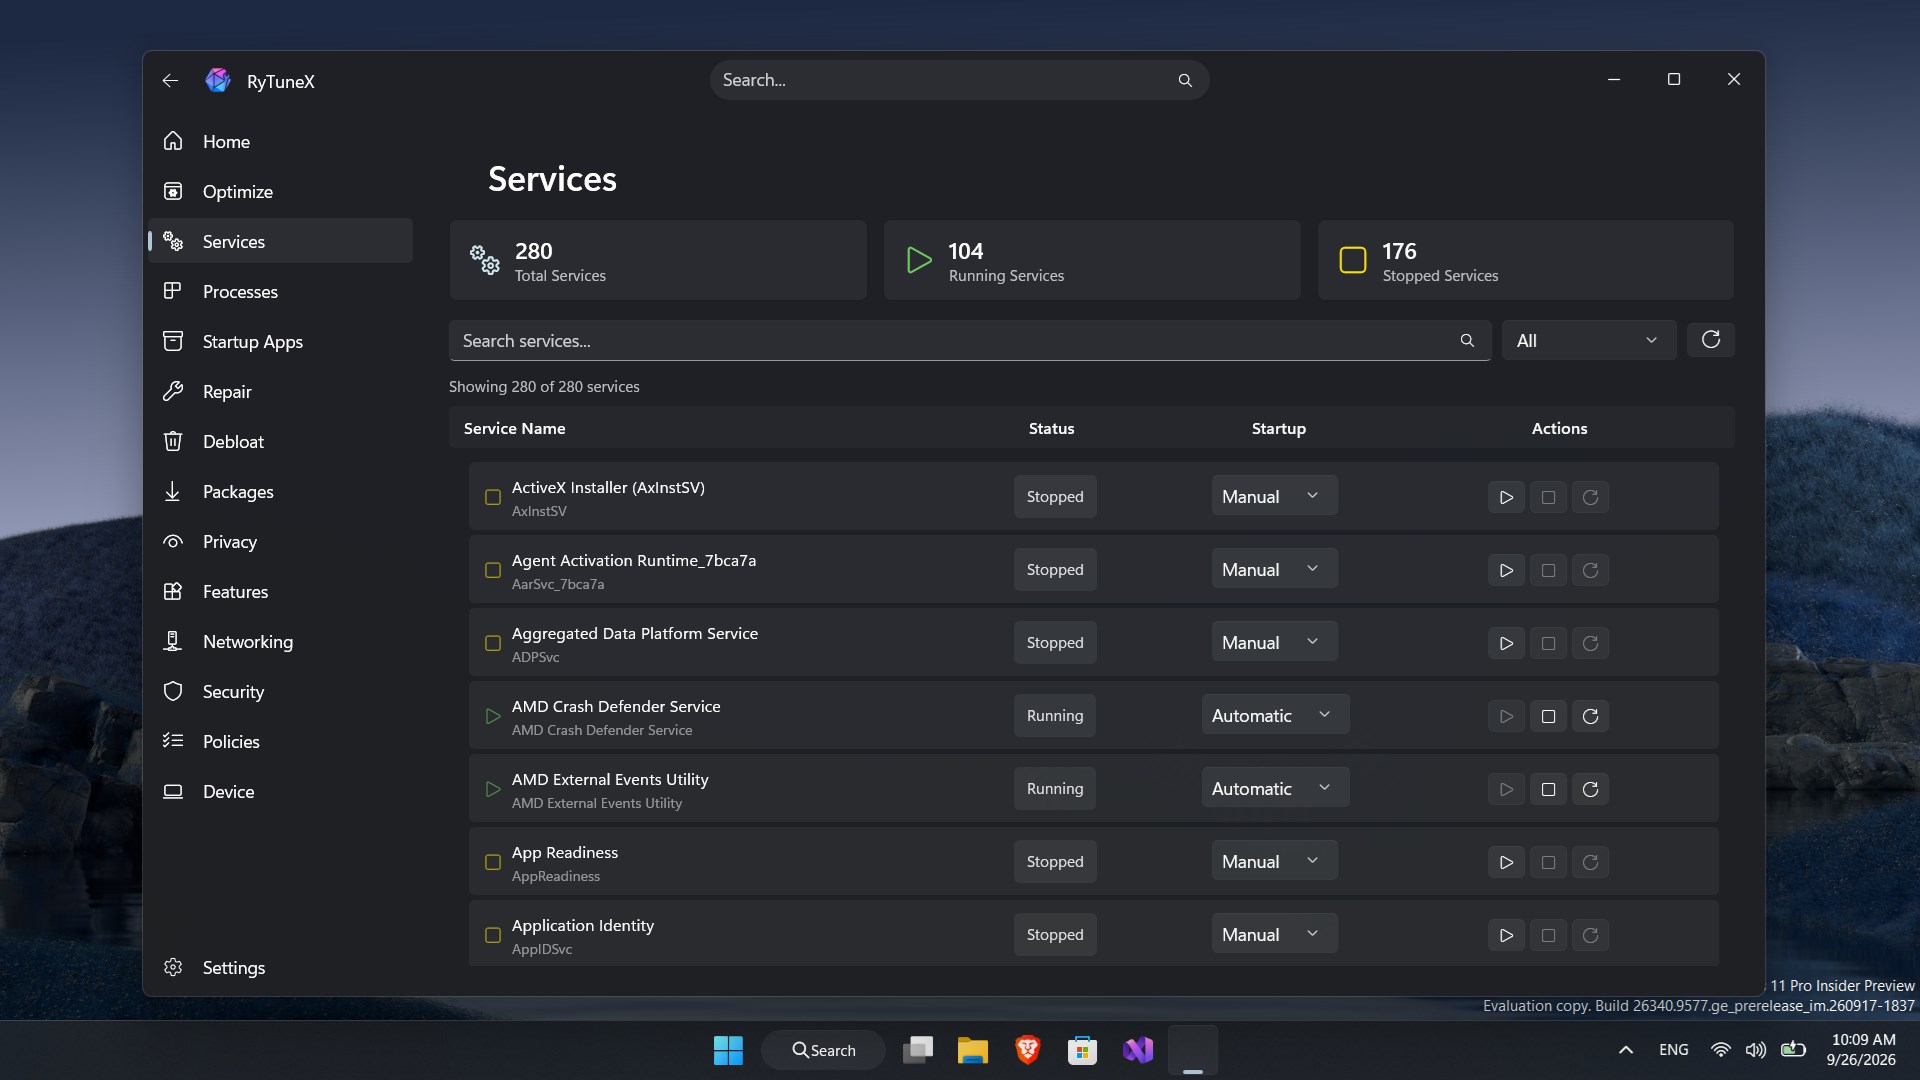
Task: Open the Windows Start menu
Action: click(728, 1050)
